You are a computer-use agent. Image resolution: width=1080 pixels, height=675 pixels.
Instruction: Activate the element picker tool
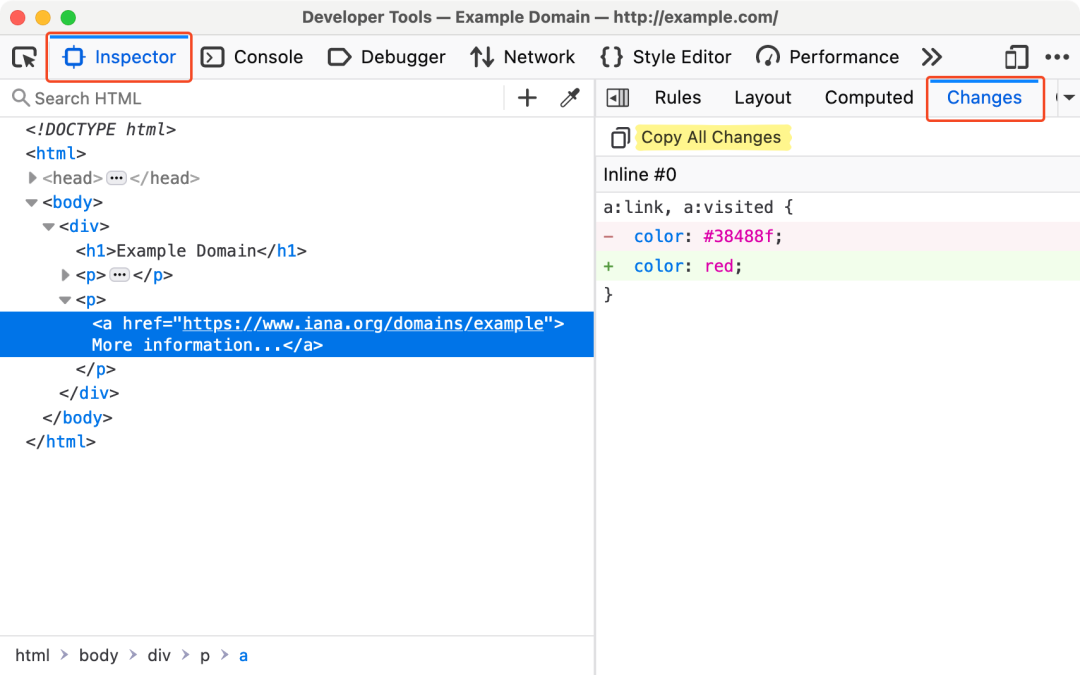pyautogui.click(x=25, y=57)
